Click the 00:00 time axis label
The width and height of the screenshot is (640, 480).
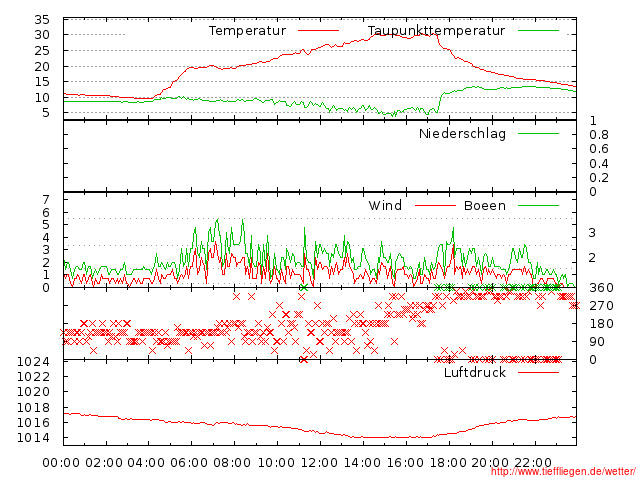(61, 463)
